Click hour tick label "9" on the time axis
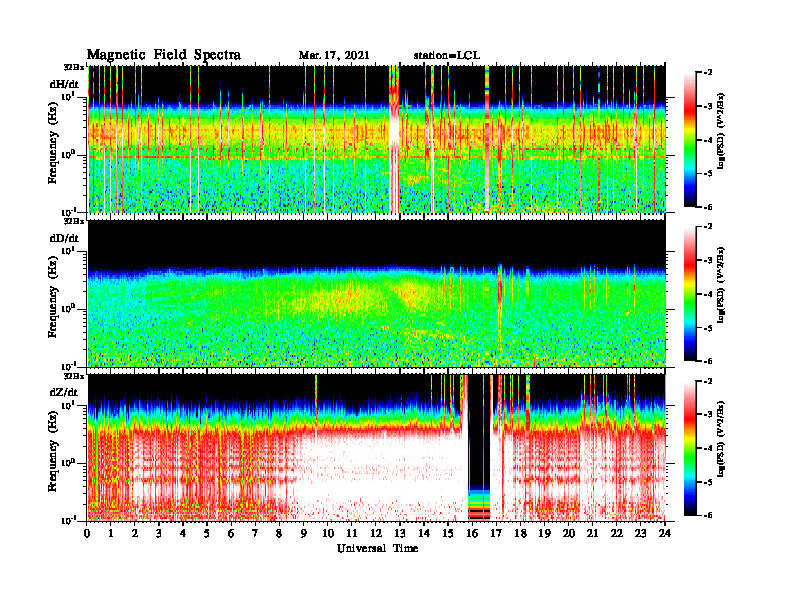 coord(304,534)
